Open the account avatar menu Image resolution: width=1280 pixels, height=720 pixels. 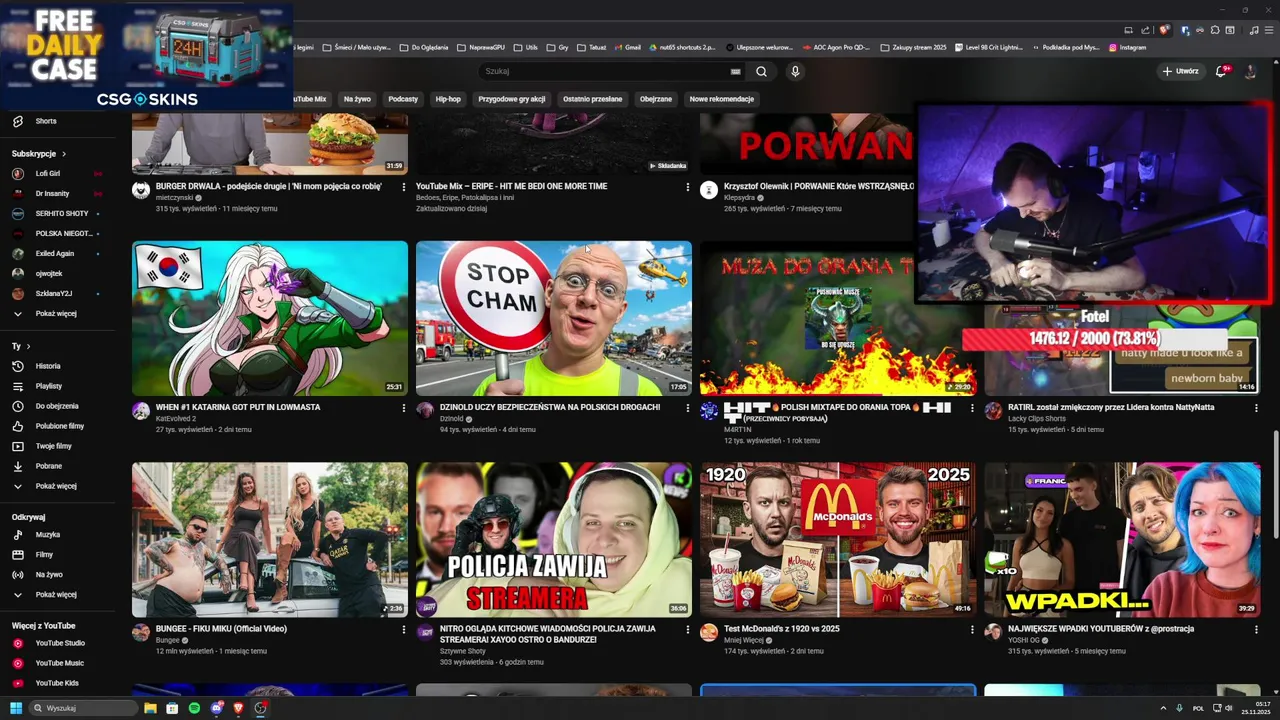(x=1250, y=72)
